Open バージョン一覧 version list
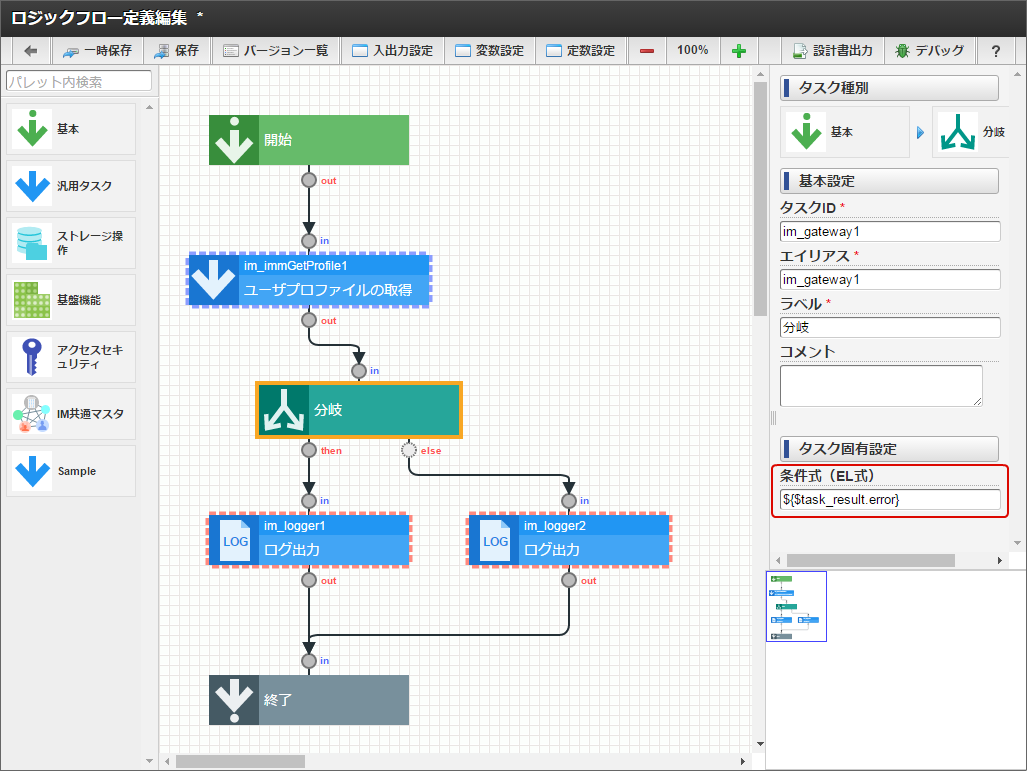This screenshot has width=1027, height=771. (276, 50)
